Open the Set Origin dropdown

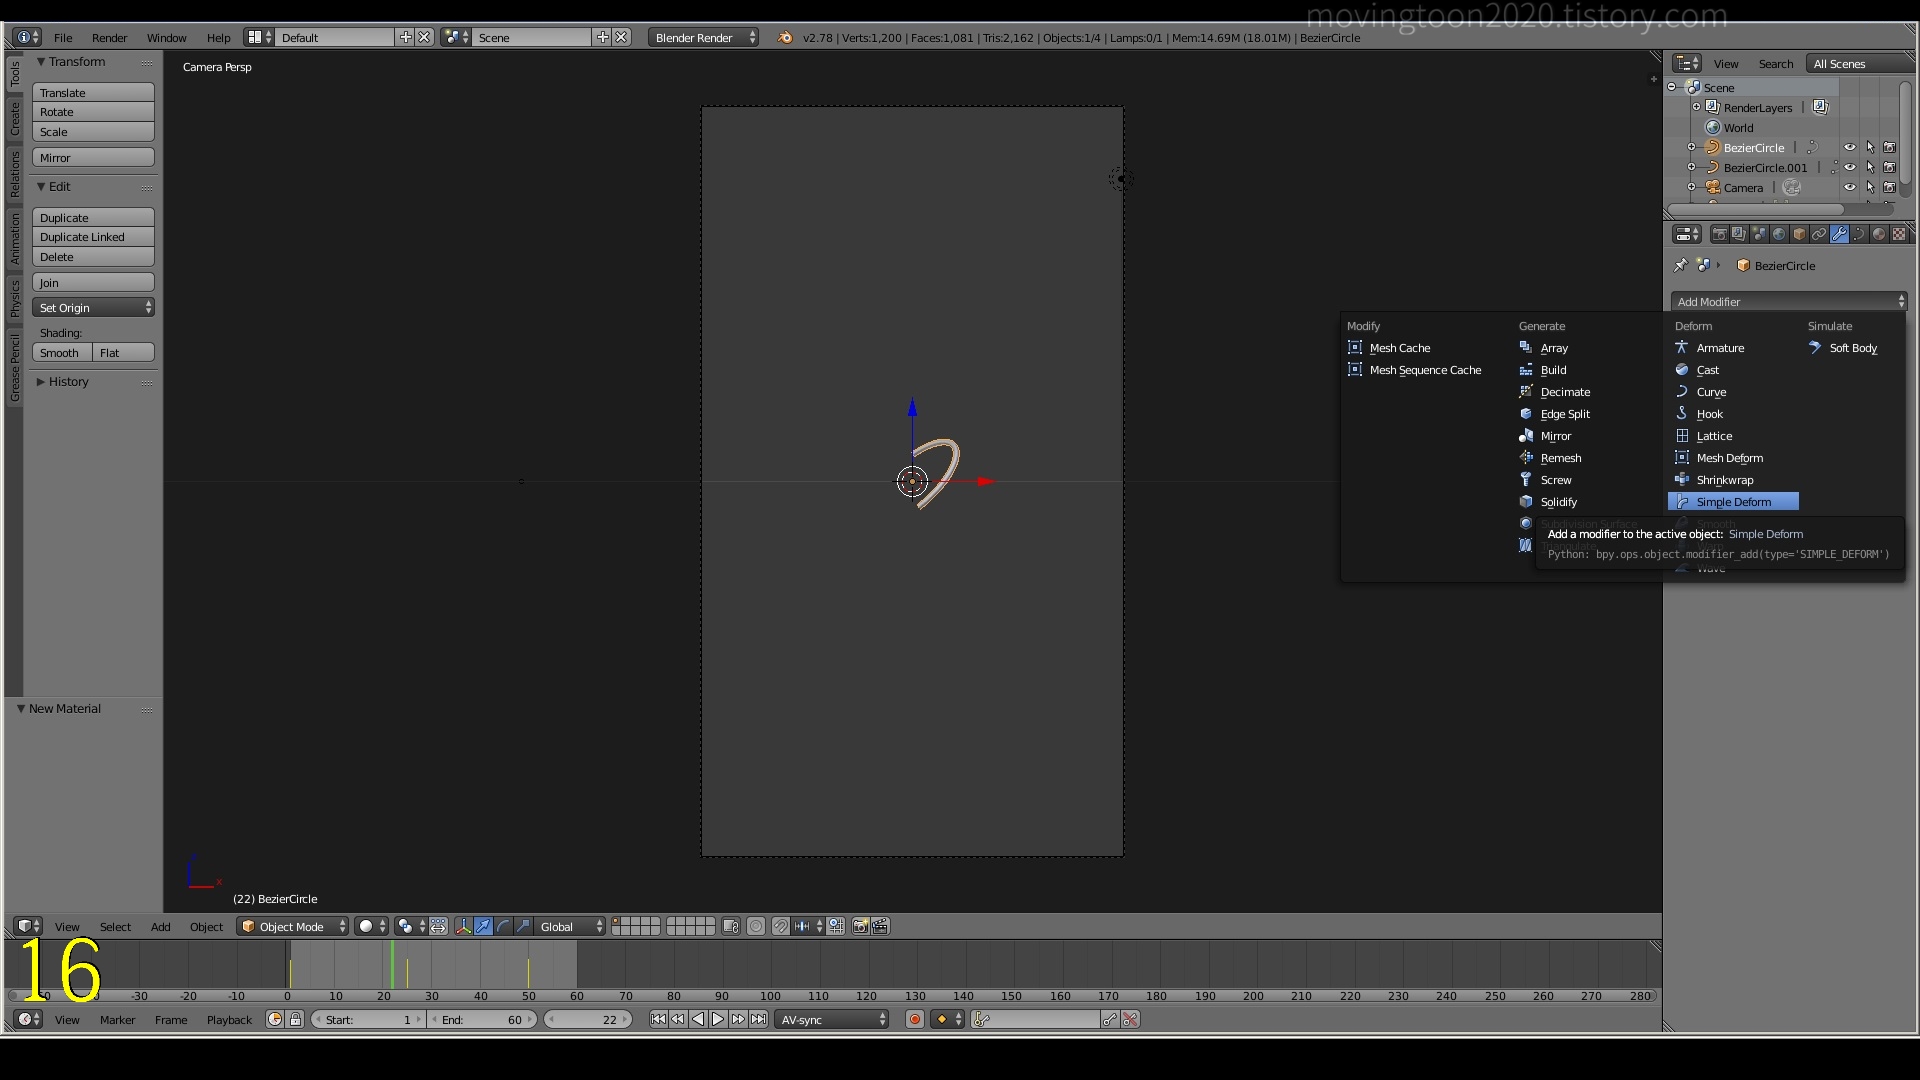93,307
